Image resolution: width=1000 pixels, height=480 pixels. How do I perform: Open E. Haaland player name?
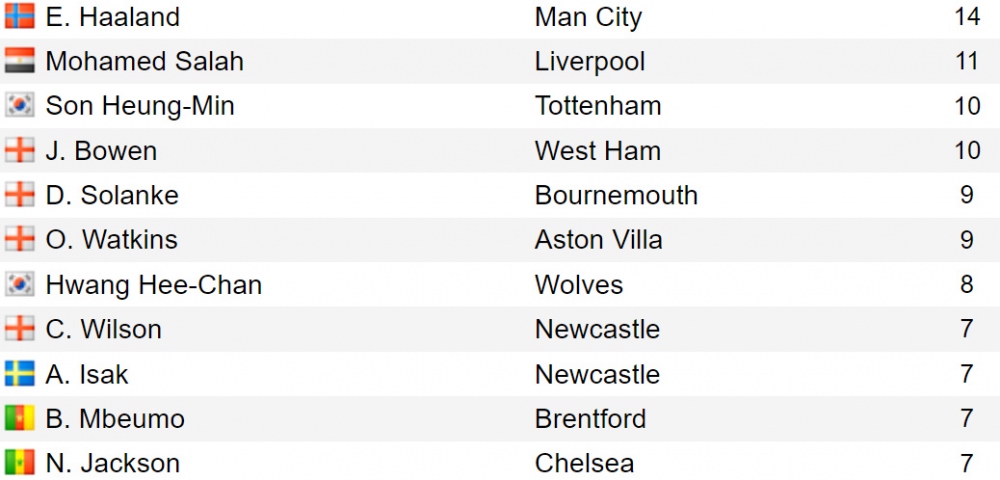click(113, 17)
